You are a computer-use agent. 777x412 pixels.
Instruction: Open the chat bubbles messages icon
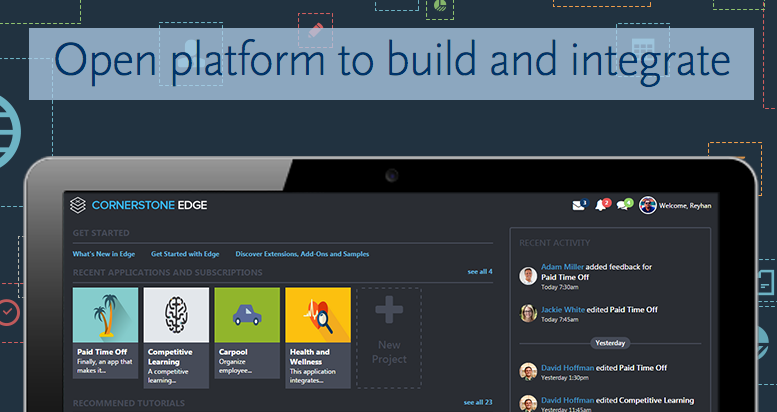coord(623,205)
